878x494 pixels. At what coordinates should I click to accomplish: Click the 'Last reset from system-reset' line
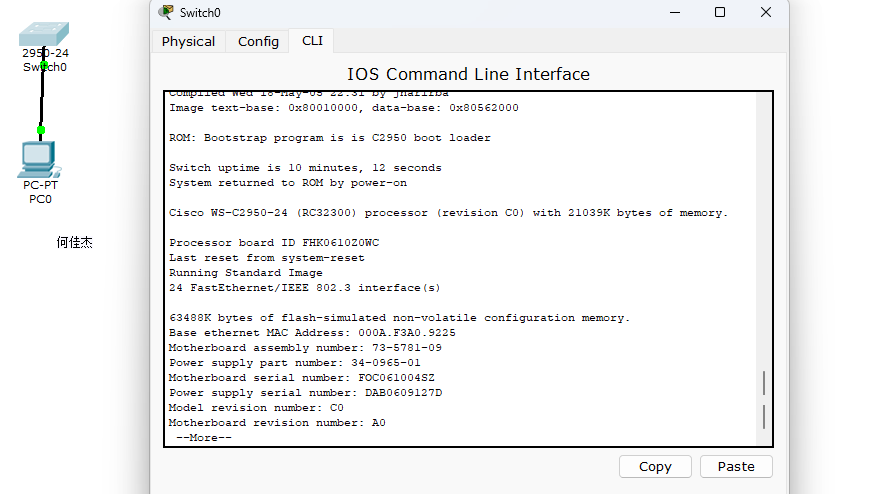pyautogui.click(x=267, y=258)
